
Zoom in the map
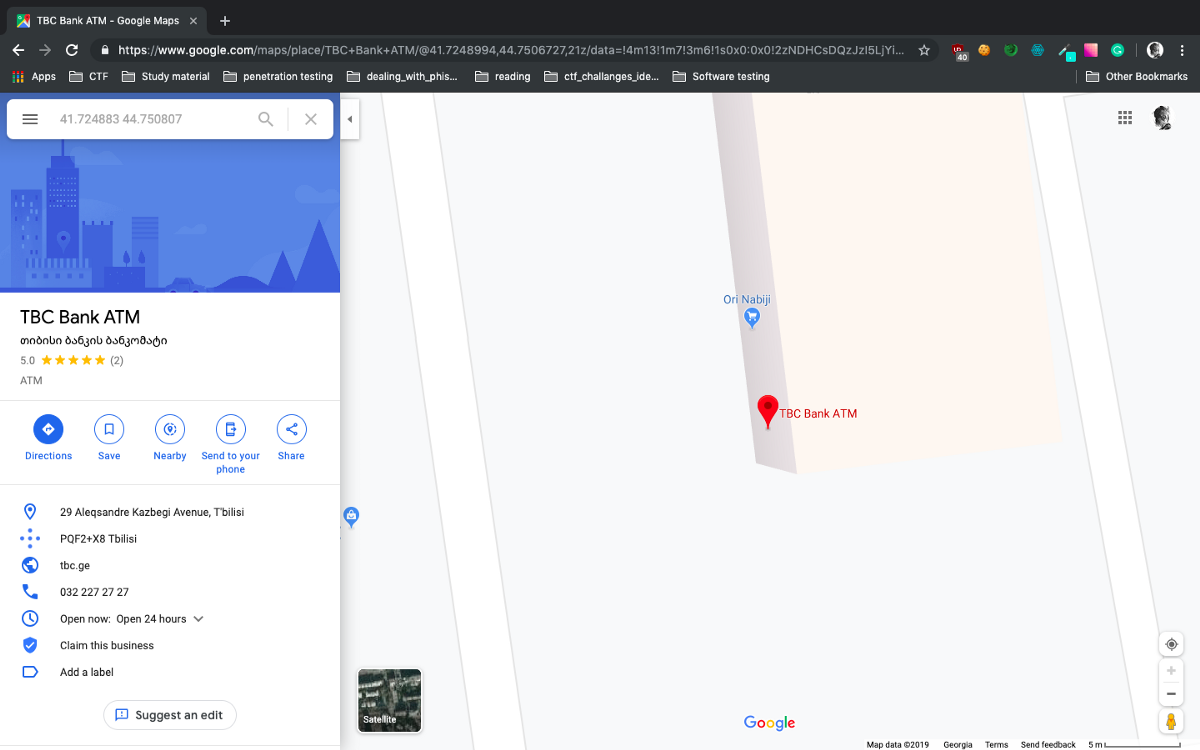coord(1171,671)
